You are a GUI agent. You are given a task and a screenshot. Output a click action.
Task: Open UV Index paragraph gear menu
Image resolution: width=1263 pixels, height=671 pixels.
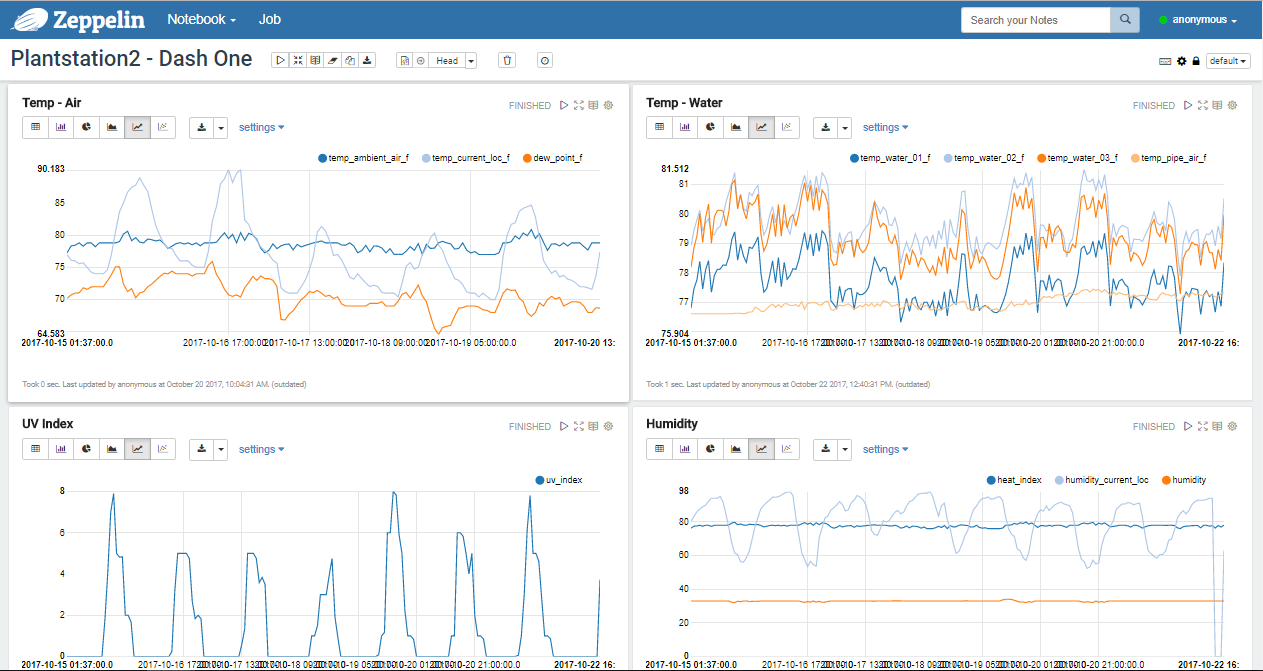tap(608, 426)
